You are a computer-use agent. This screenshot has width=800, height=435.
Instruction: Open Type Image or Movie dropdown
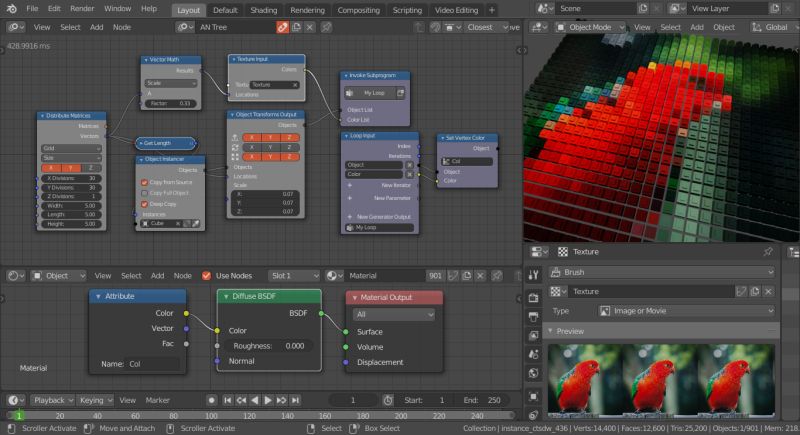(686, 311)
